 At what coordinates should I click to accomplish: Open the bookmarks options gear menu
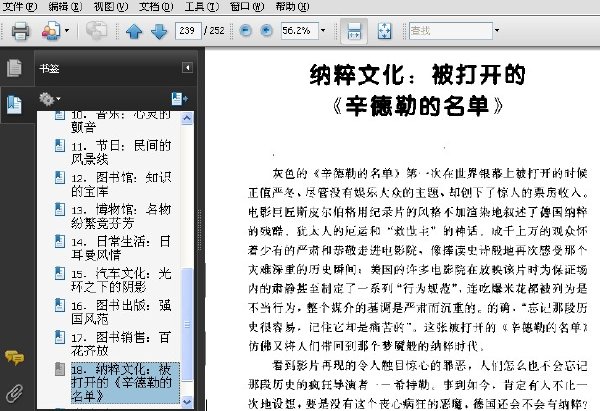tap(49, 99)
